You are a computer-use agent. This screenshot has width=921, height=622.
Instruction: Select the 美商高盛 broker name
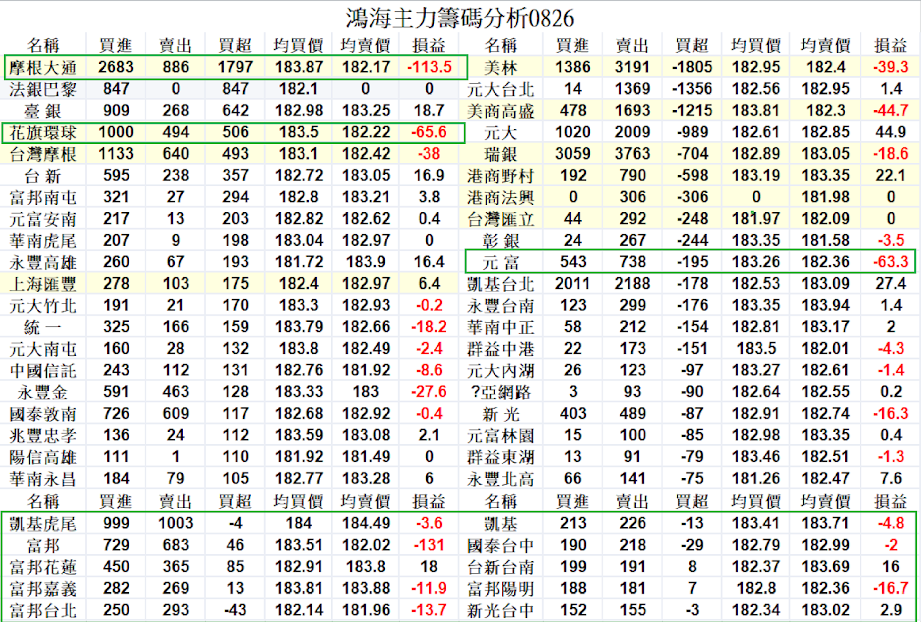[x=500, y=111]
